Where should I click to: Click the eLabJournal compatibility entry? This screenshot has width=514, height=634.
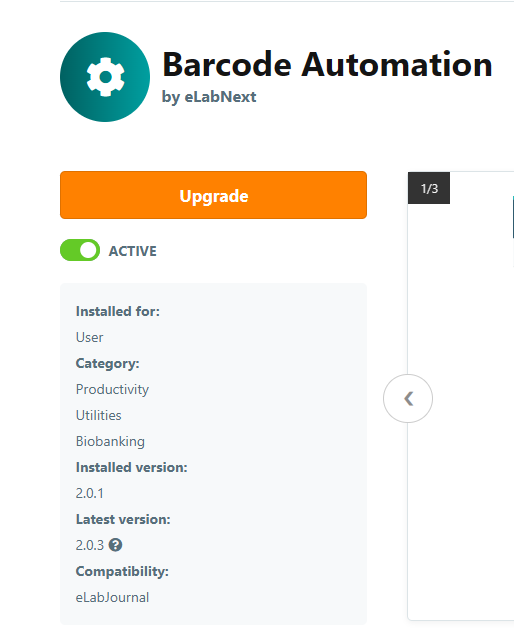112,597
